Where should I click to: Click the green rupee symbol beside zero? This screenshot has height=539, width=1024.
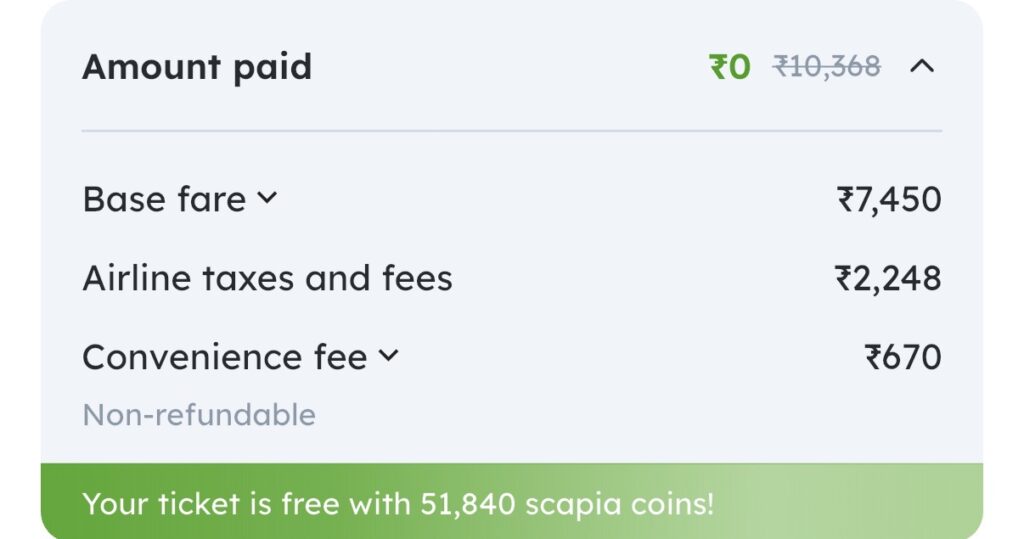point(718,67)
